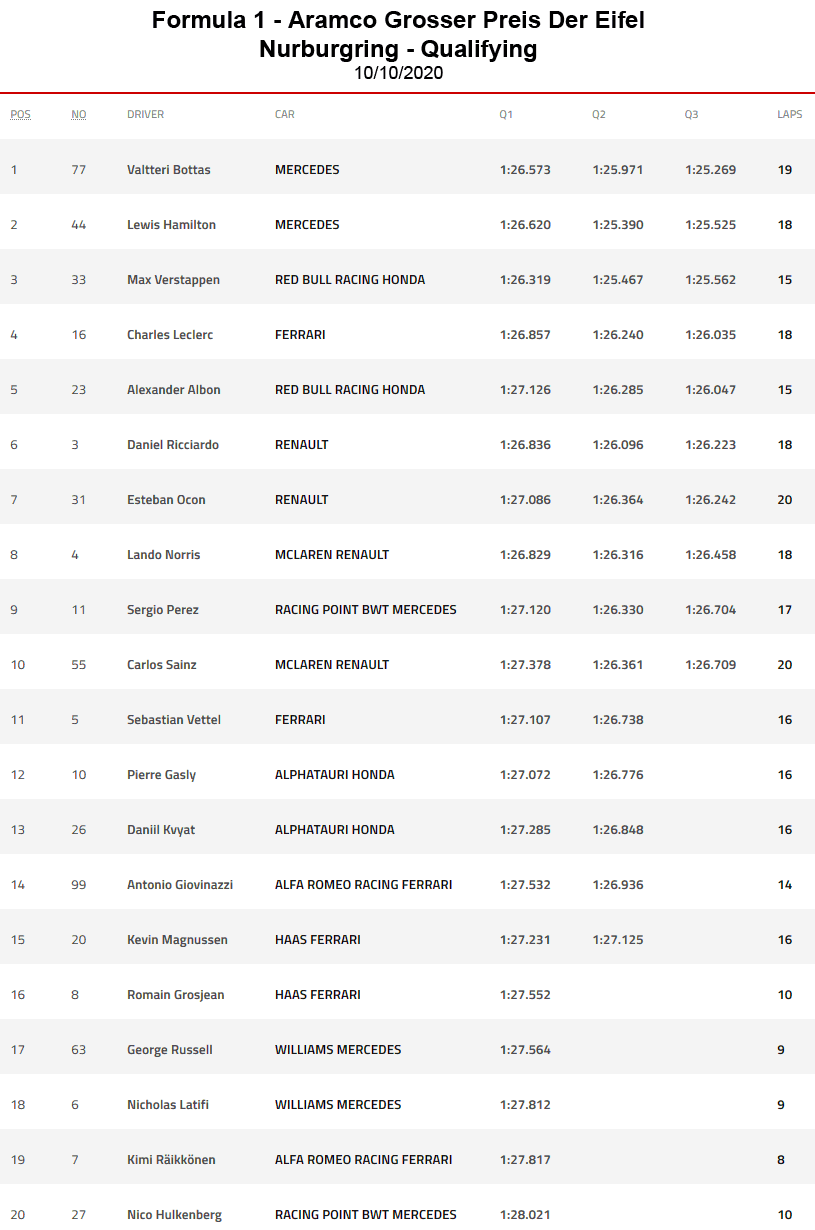Open Valtteri Bottas driver name
This screenshot has height=1230, width=815.
click(169, 170)
